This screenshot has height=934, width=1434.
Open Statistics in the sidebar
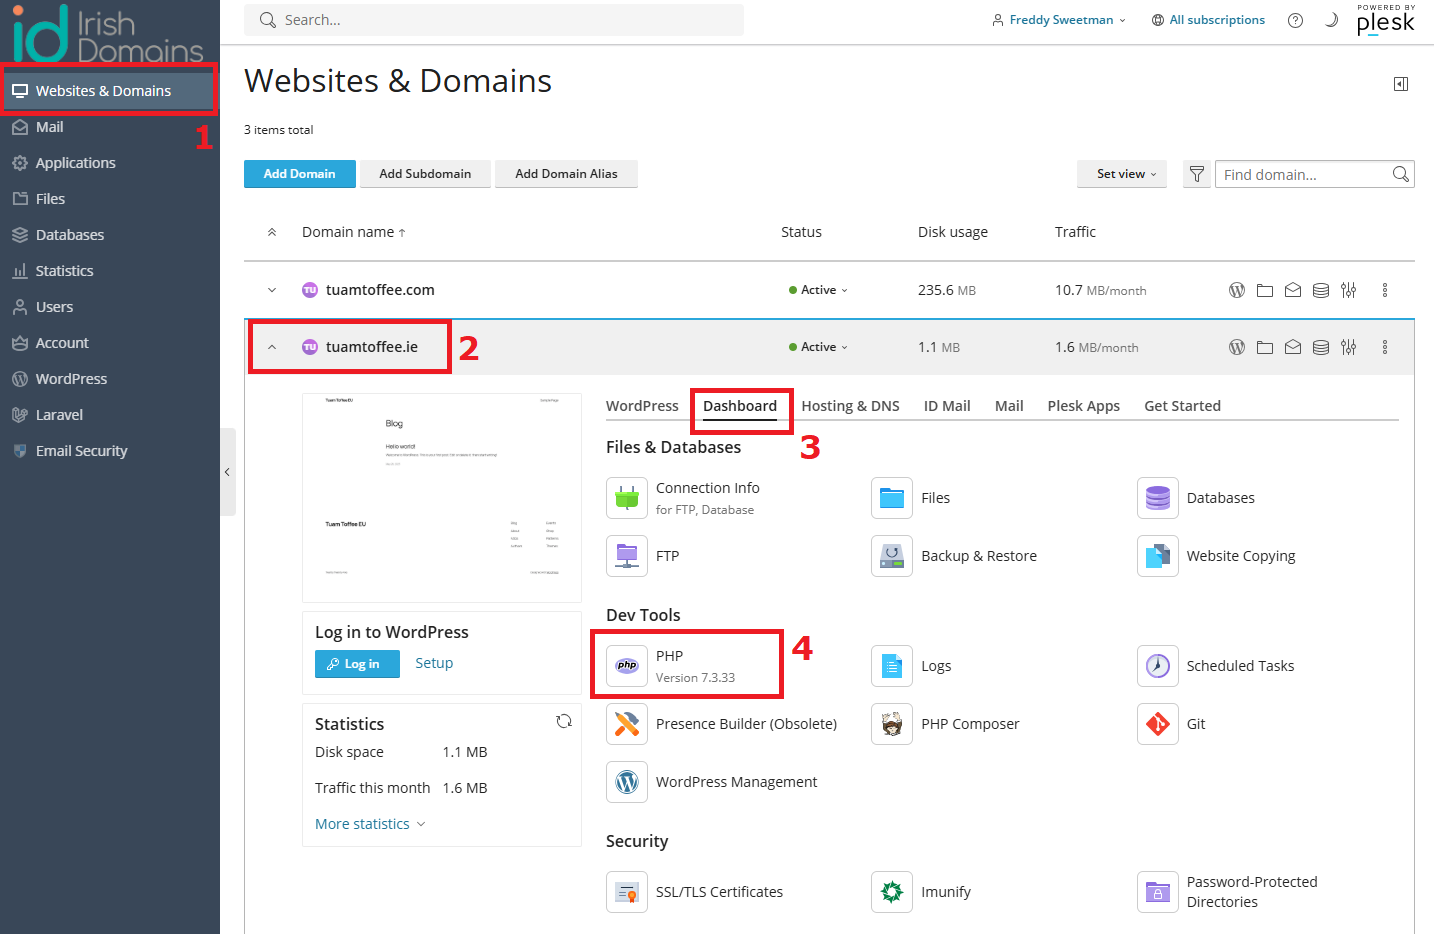tap(110, 271)
